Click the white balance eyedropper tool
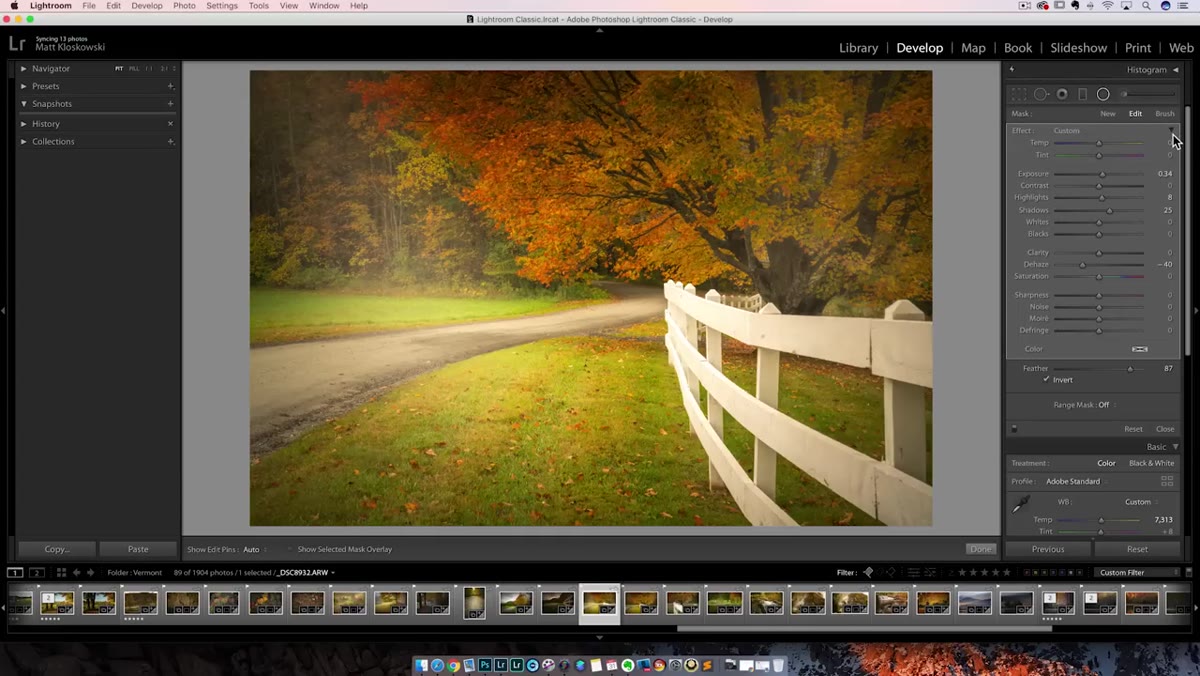The height and width of the screenshot is (676, 1200). [1020, 505]
